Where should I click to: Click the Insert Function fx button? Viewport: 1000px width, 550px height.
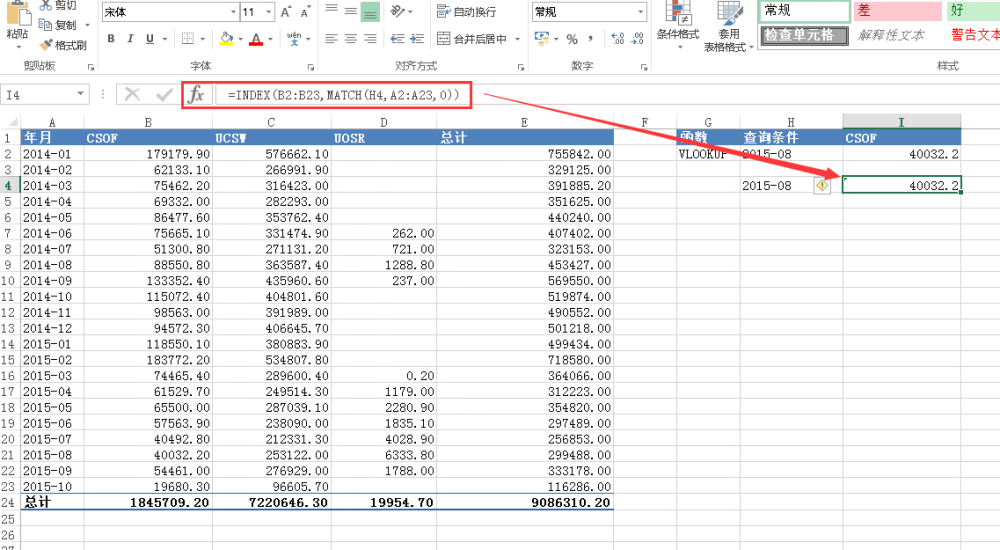tap(196, 94)
